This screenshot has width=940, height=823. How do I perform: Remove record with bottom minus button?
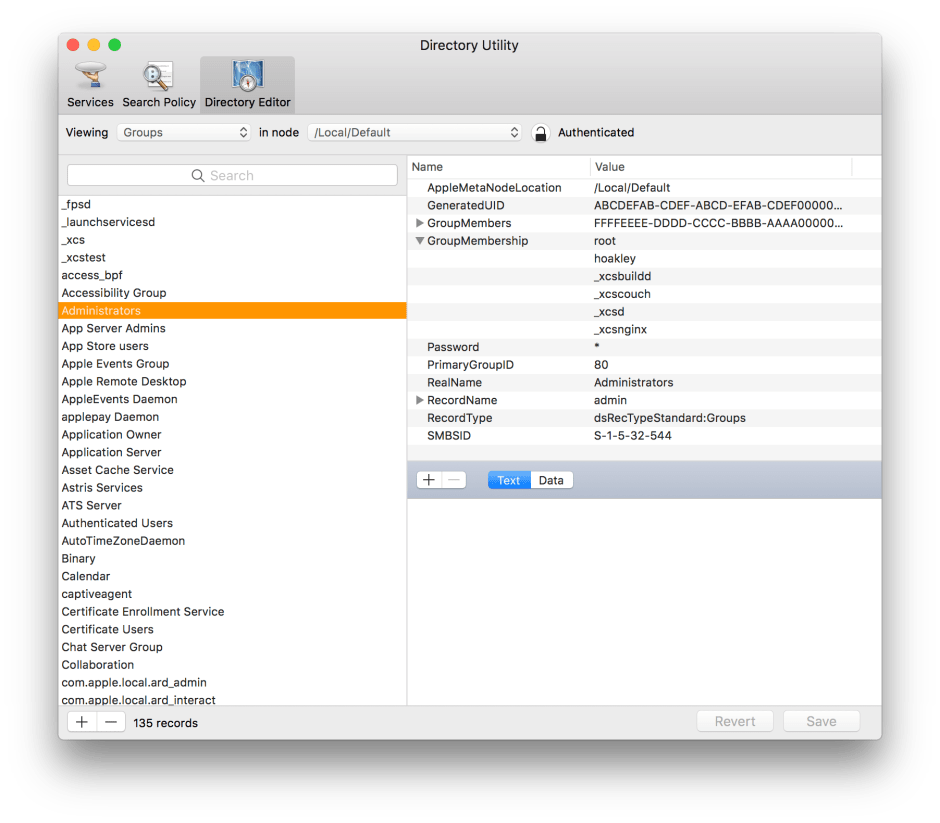110,722
